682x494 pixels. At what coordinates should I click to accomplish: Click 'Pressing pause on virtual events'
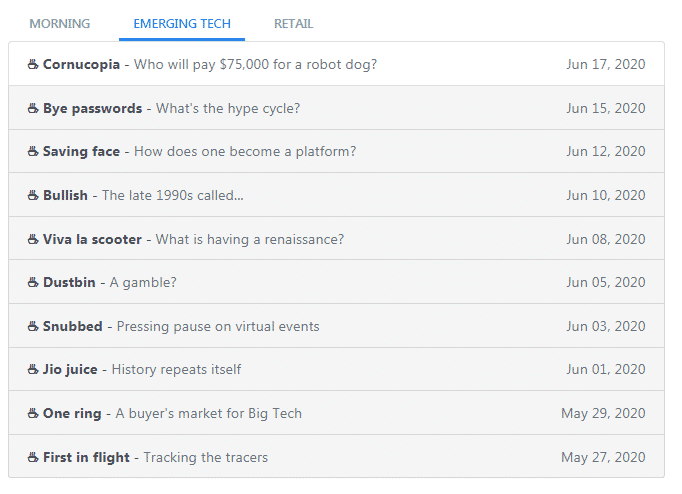[218, 326]
